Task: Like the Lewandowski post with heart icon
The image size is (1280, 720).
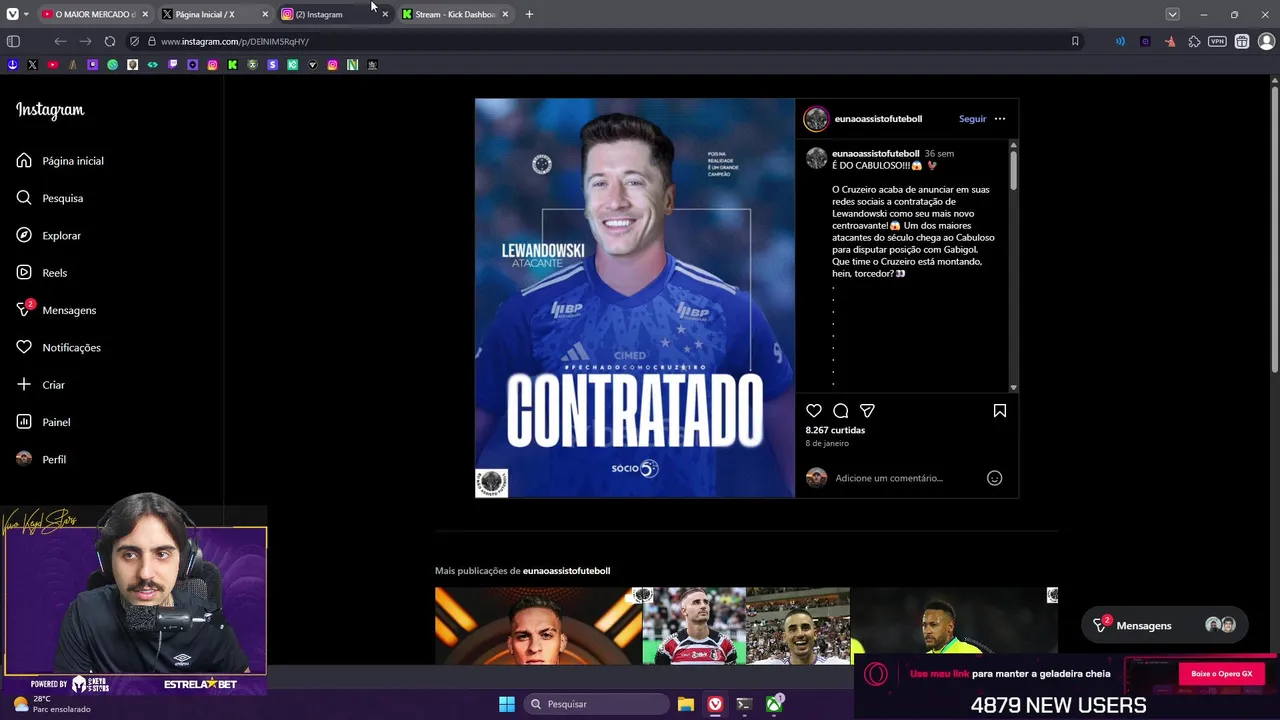Action: (x=814, y=411)
